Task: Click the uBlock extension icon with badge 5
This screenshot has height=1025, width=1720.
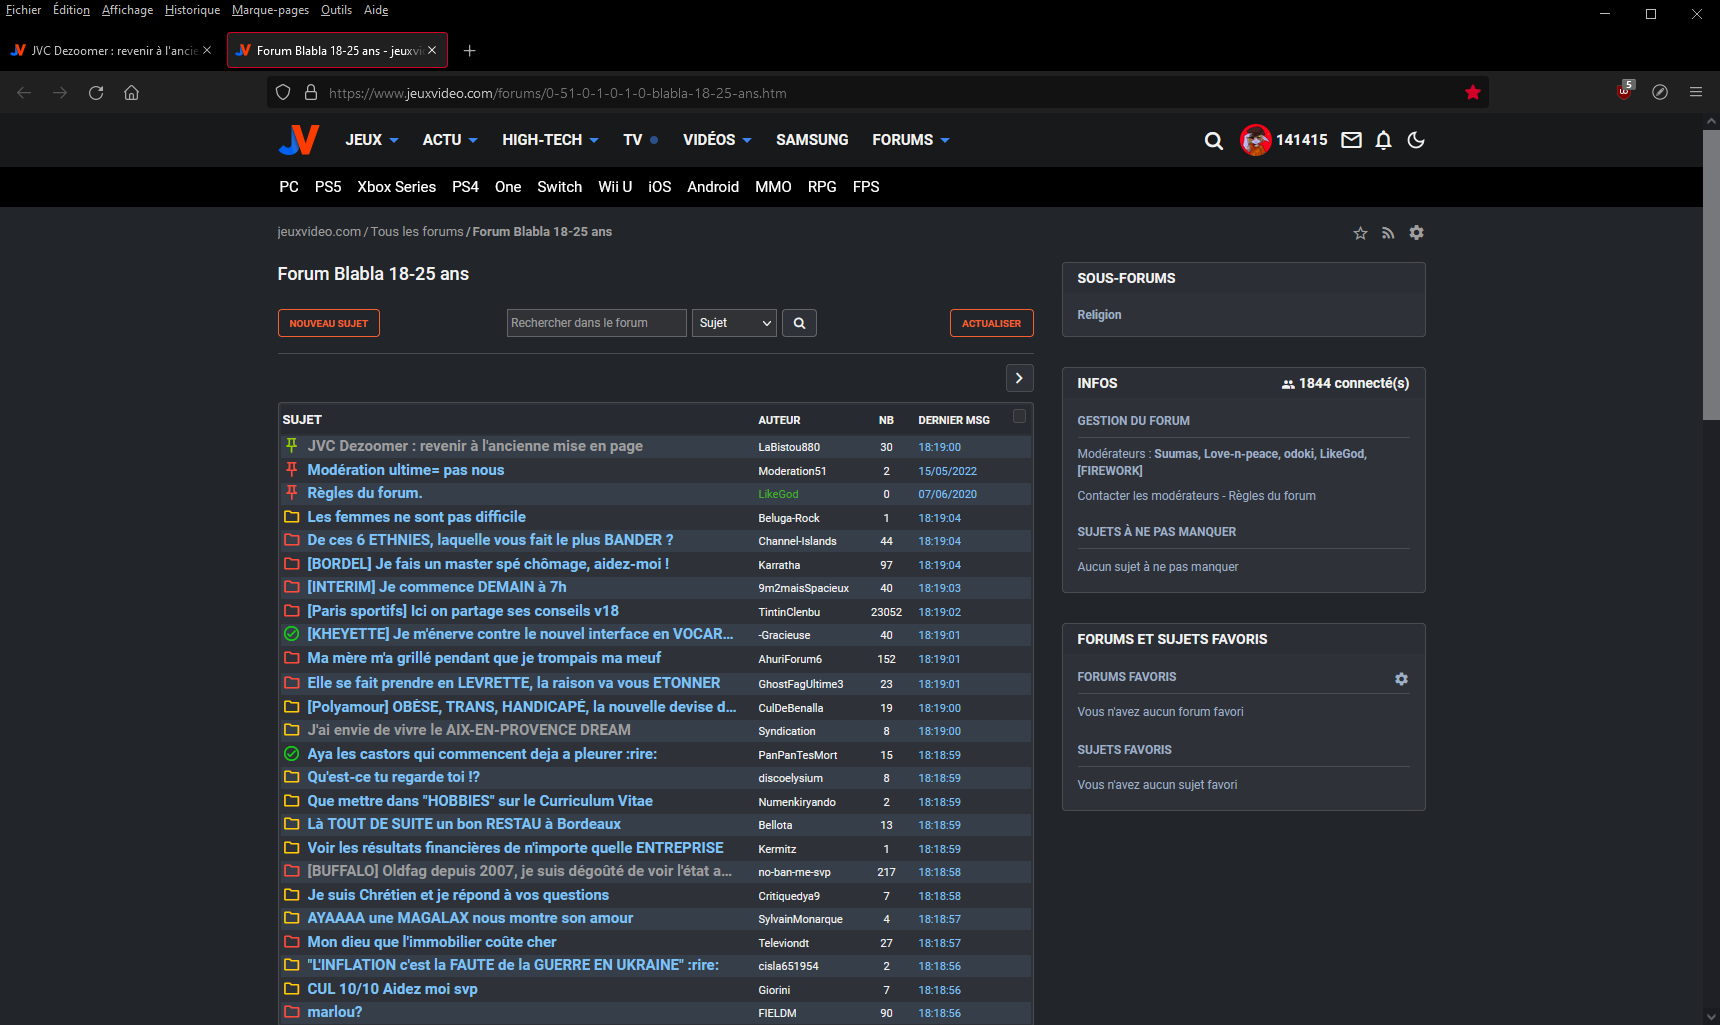Action: coord(1624,92)
